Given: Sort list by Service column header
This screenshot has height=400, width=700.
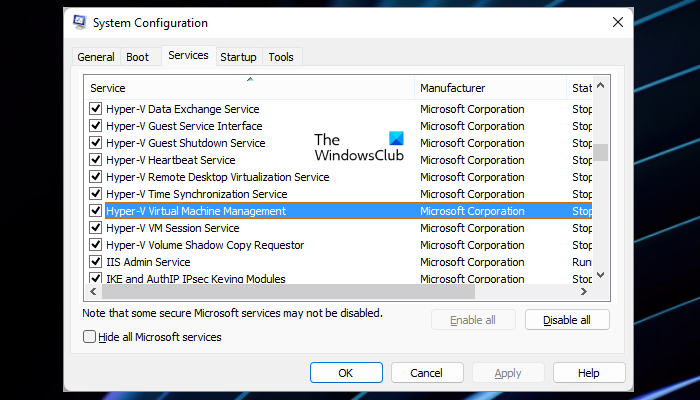Looking at the screenshot, I should coord(248,88).
